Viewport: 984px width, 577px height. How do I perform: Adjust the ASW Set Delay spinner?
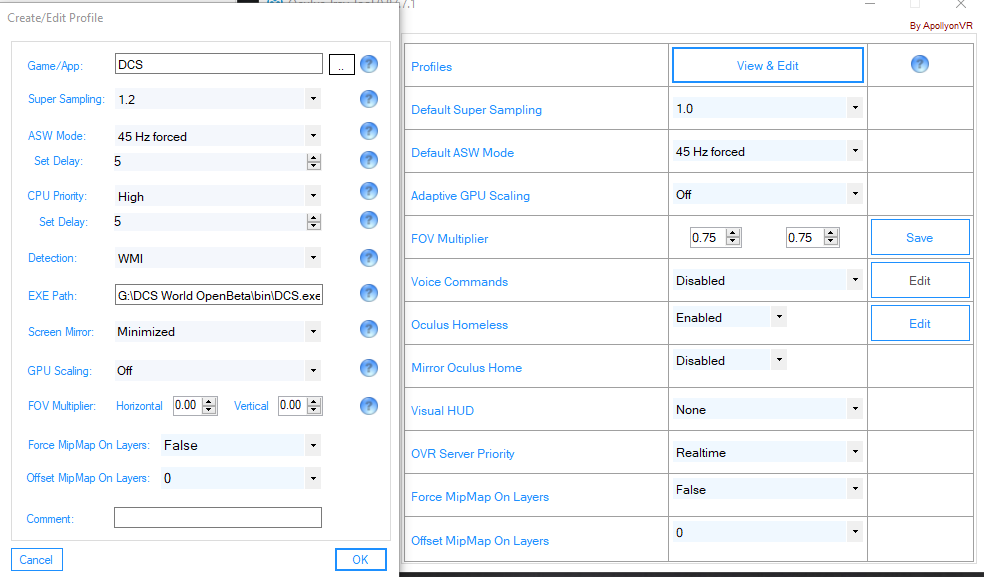(x=314, y=161)
